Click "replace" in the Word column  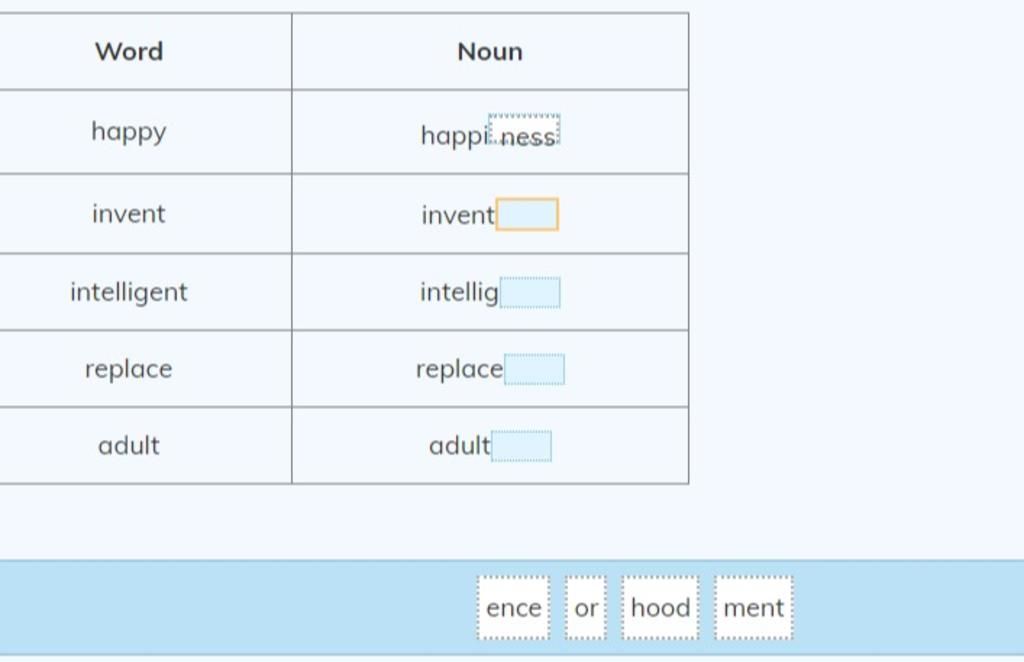129,370
